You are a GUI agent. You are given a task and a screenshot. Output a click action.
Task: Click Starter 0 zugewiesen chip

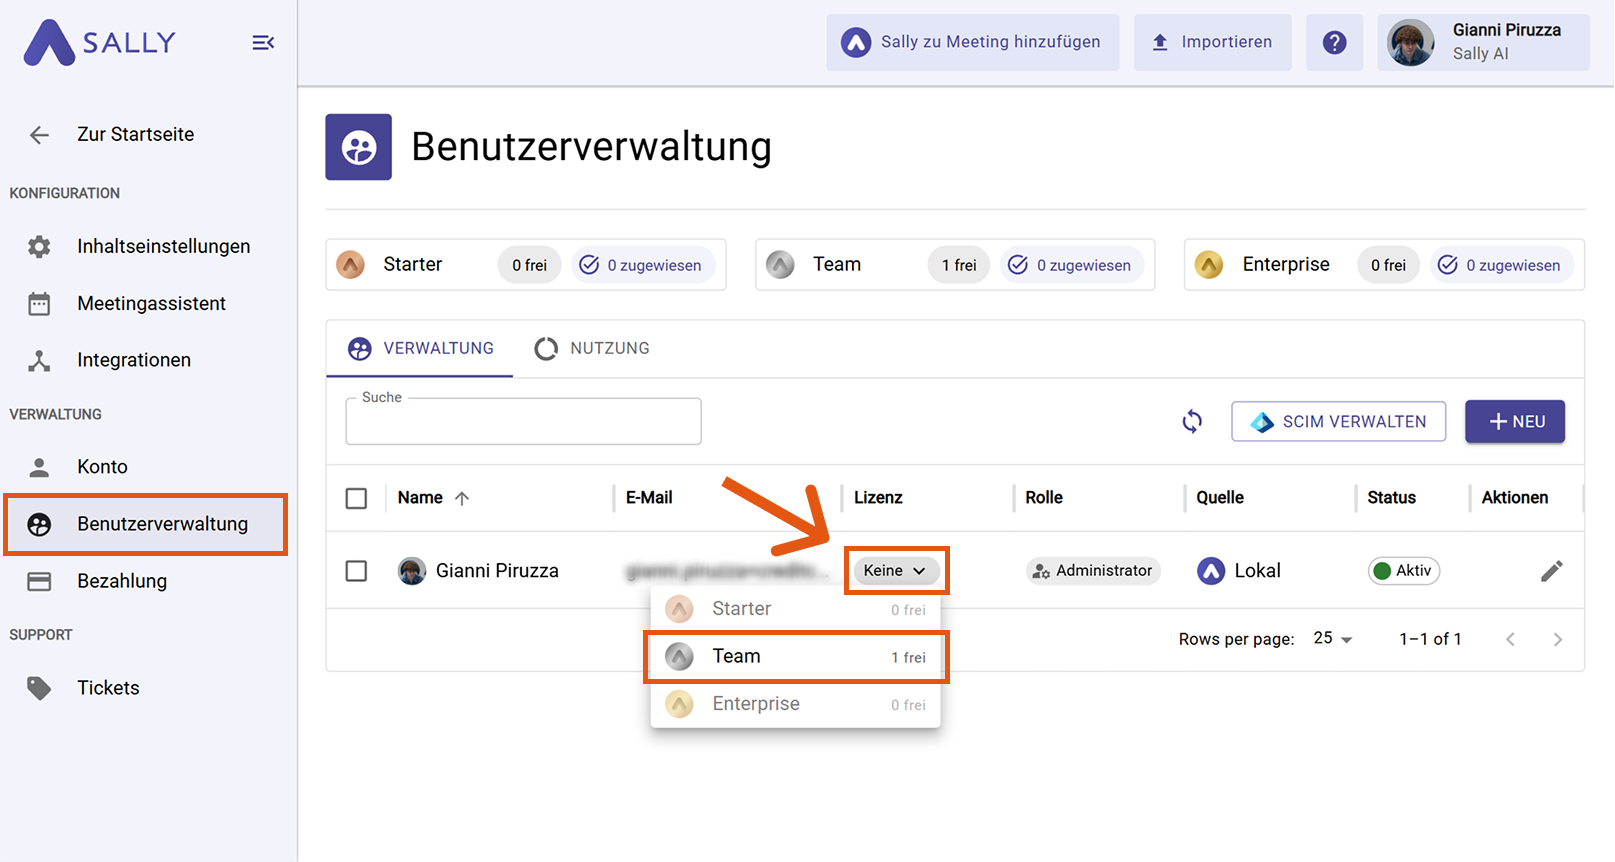tap(643, 265)
